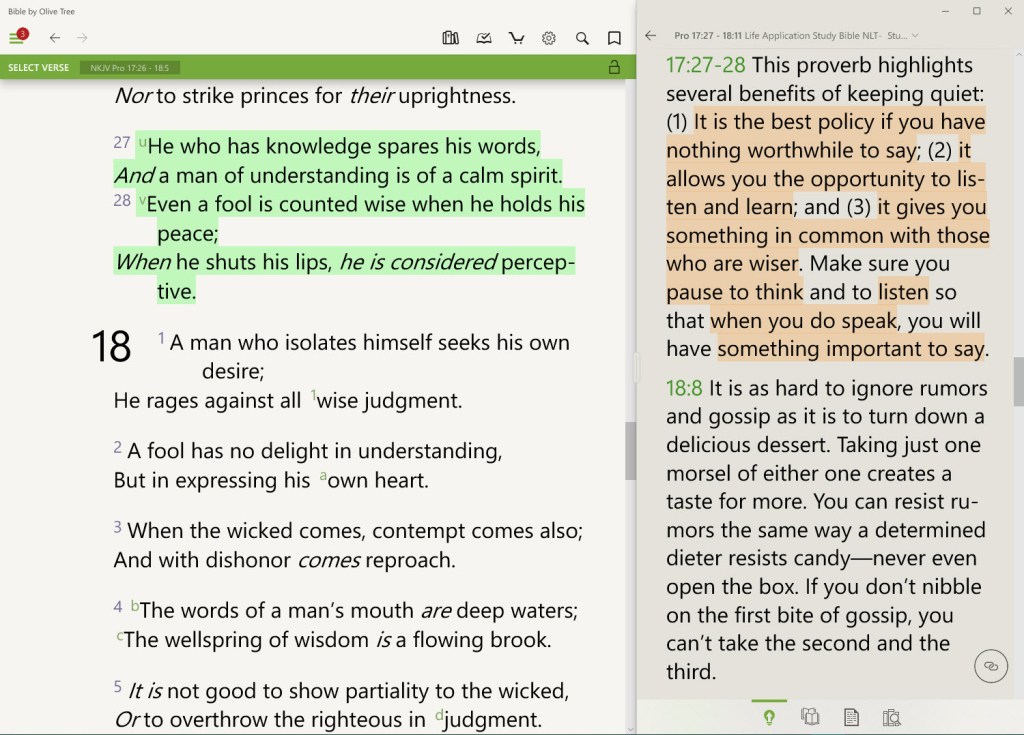Click the search magnifier icon
The width and height of the screenshot is (1024, 735).
point(582,38)
